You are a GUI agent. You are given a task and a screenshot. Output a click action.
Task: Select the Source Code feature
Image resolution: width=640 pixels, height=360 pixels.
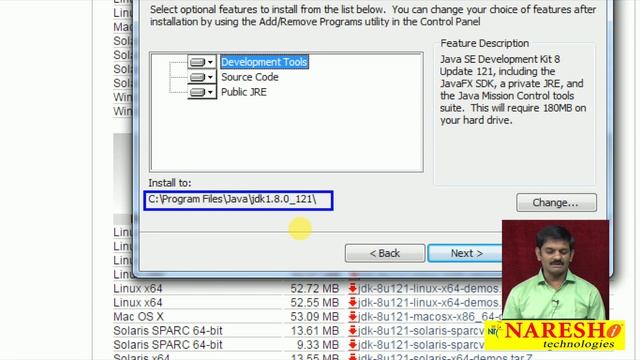249,77
